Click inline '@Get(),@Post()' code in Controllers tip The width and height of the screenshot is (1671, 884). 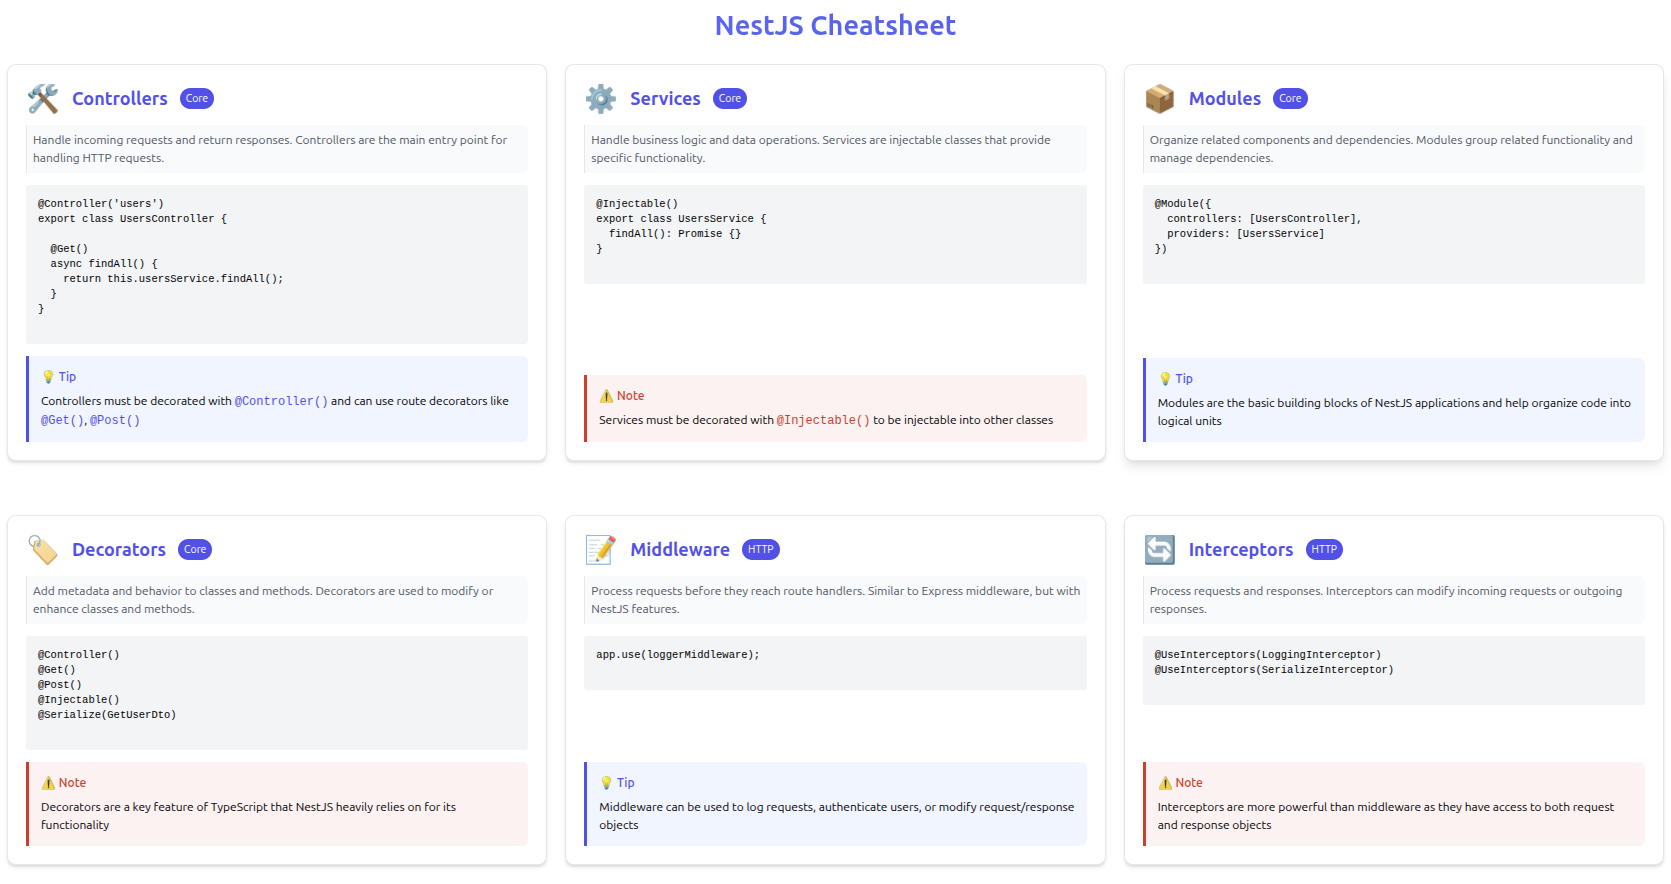point(91,420)
